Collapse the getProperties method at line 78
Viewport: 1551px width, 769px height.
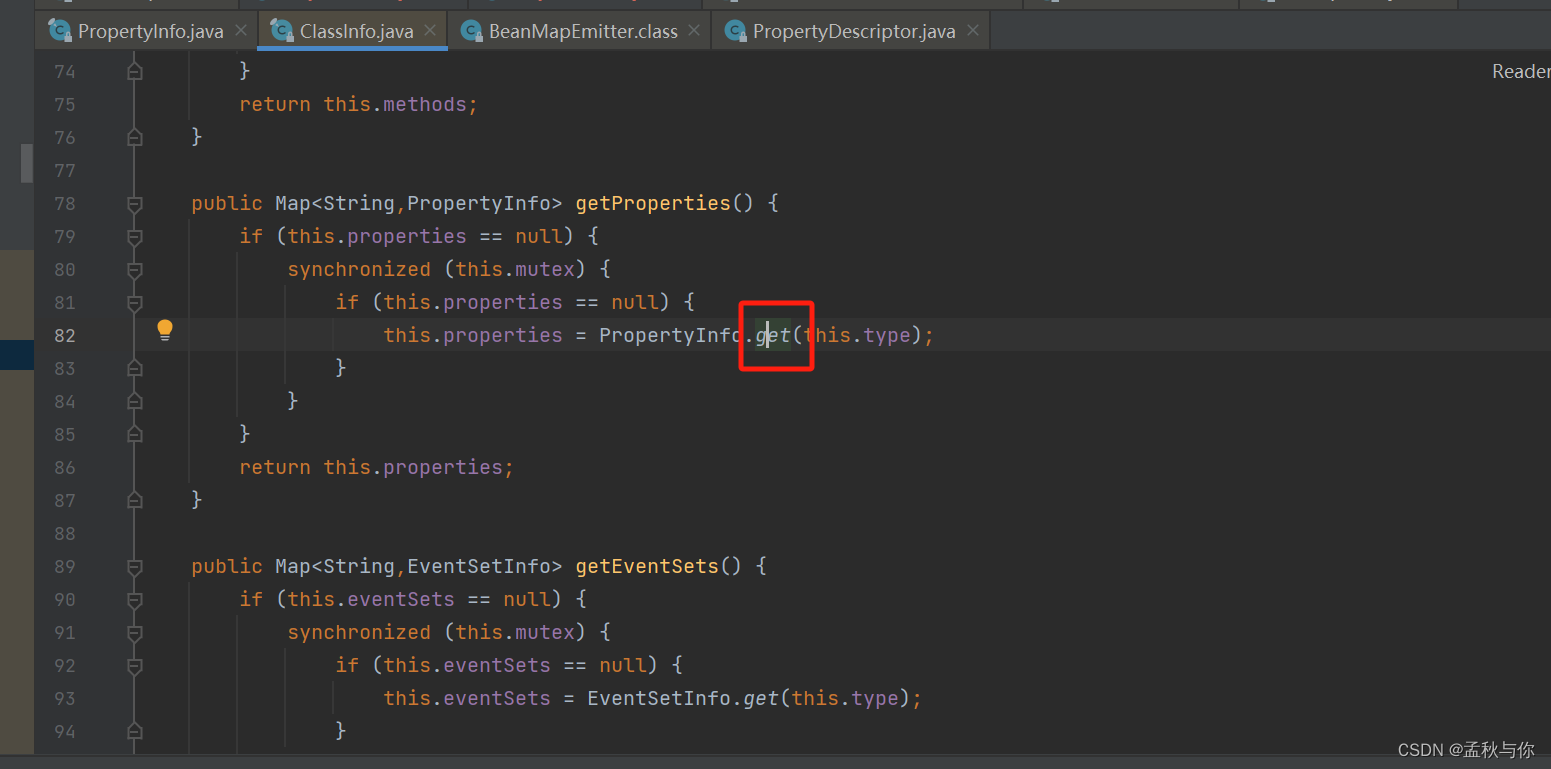135,204
